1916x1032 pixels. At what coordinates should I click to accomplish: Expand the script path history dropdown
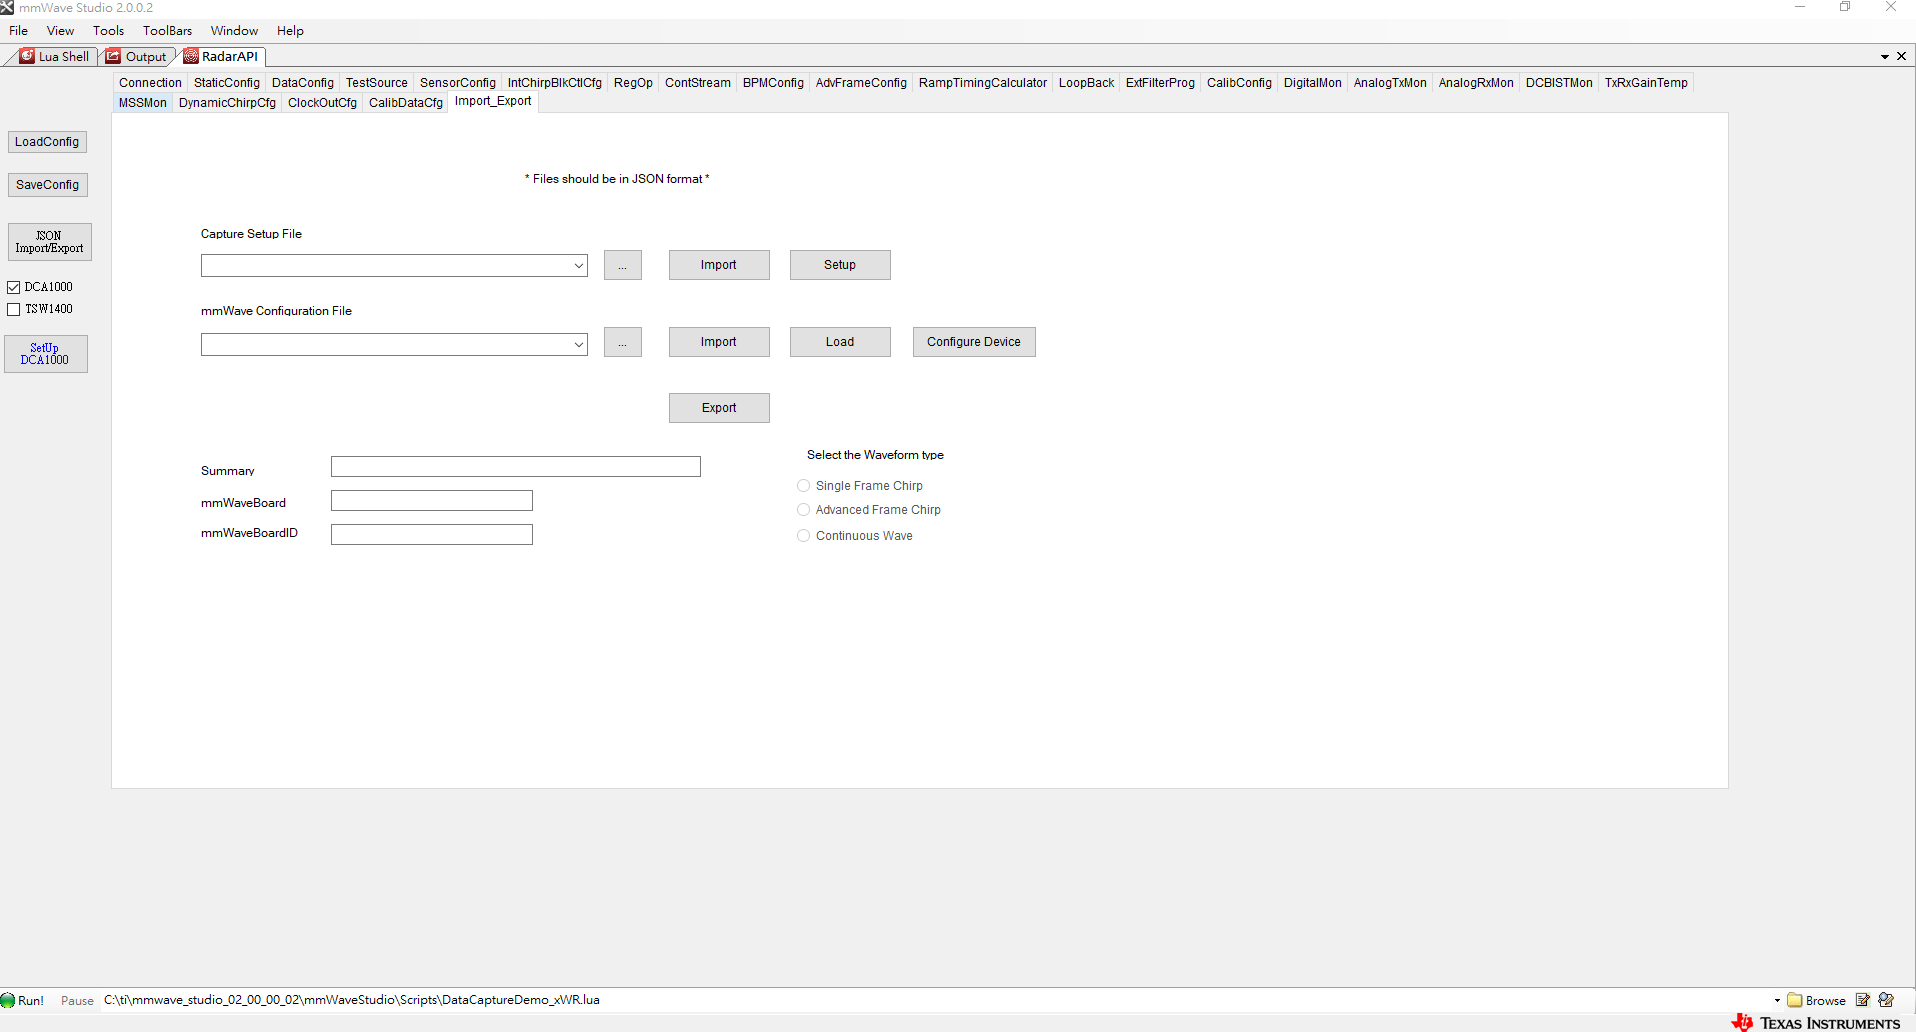pyautogui.click(x=1777, y=1000)
